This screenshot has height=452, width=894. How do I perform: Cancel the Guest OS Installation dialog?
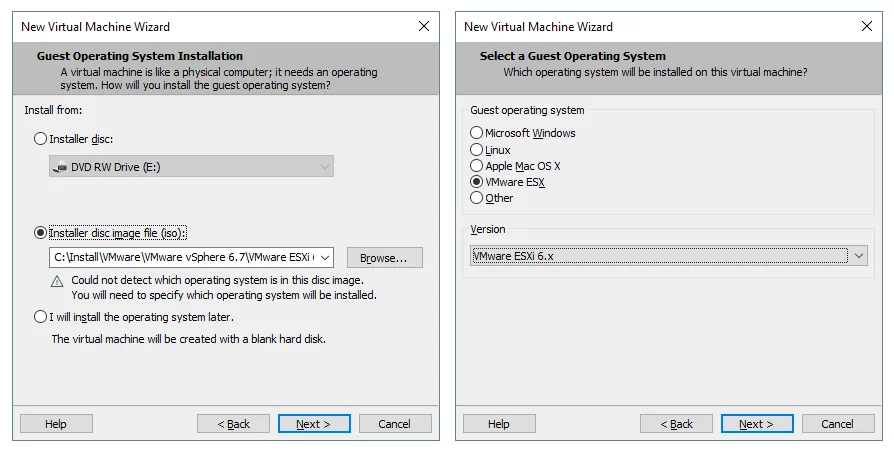pos(395,424)
